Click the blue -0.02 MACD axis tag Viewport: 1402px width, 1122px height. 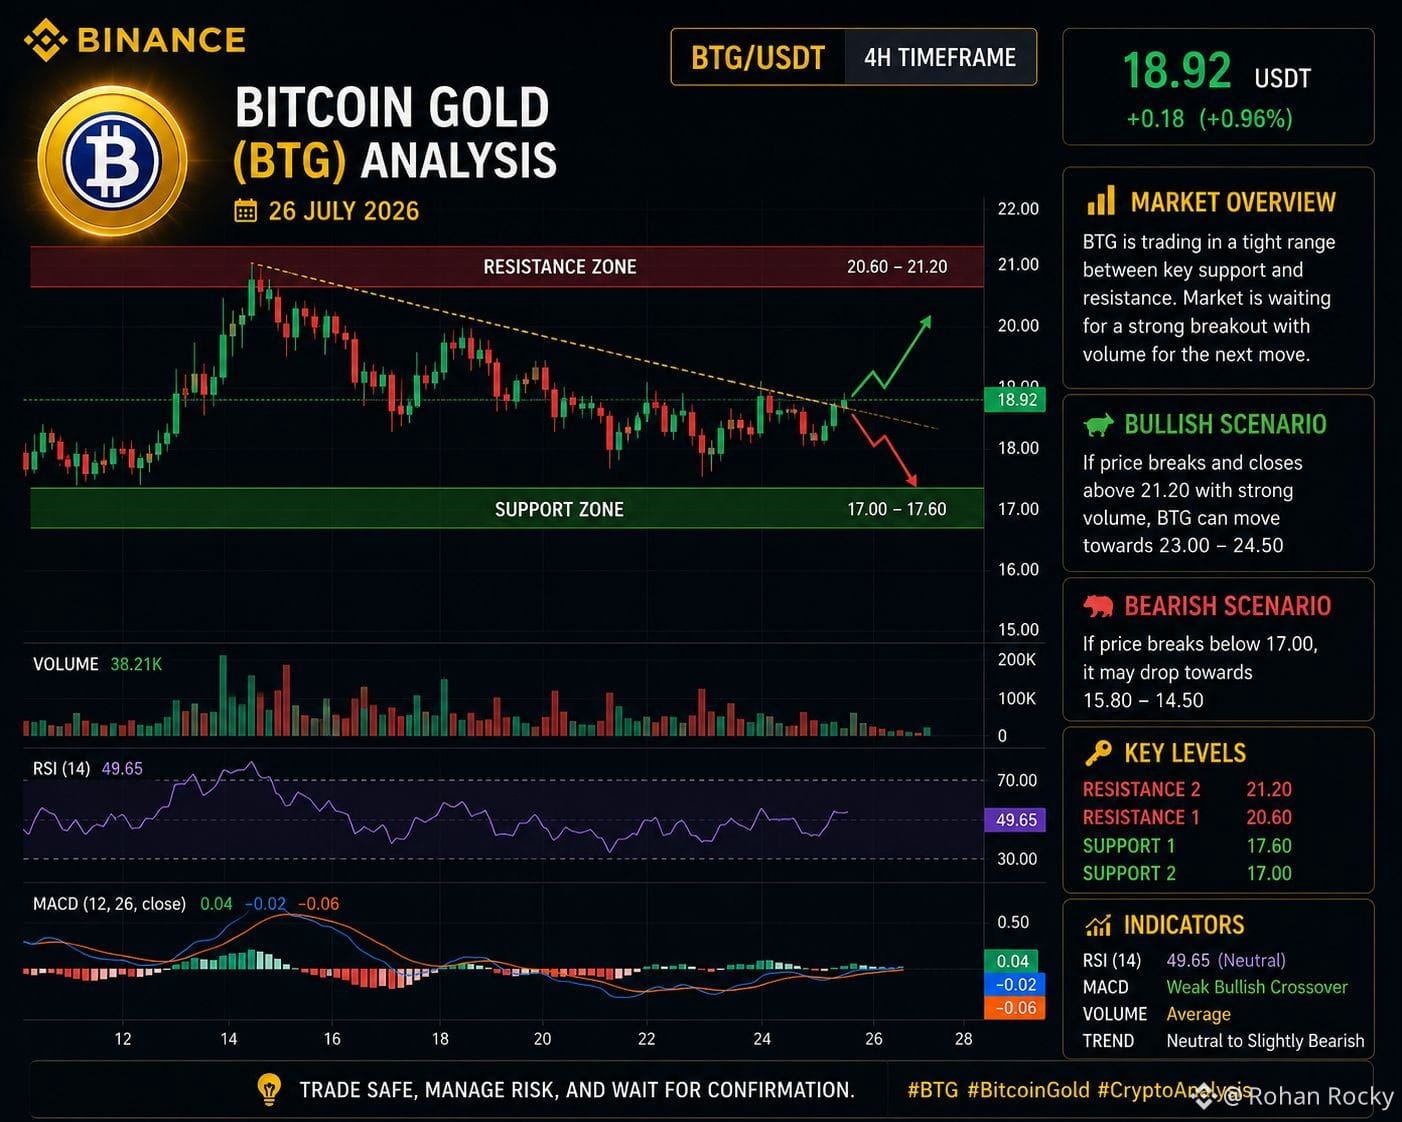(1014, 985)
